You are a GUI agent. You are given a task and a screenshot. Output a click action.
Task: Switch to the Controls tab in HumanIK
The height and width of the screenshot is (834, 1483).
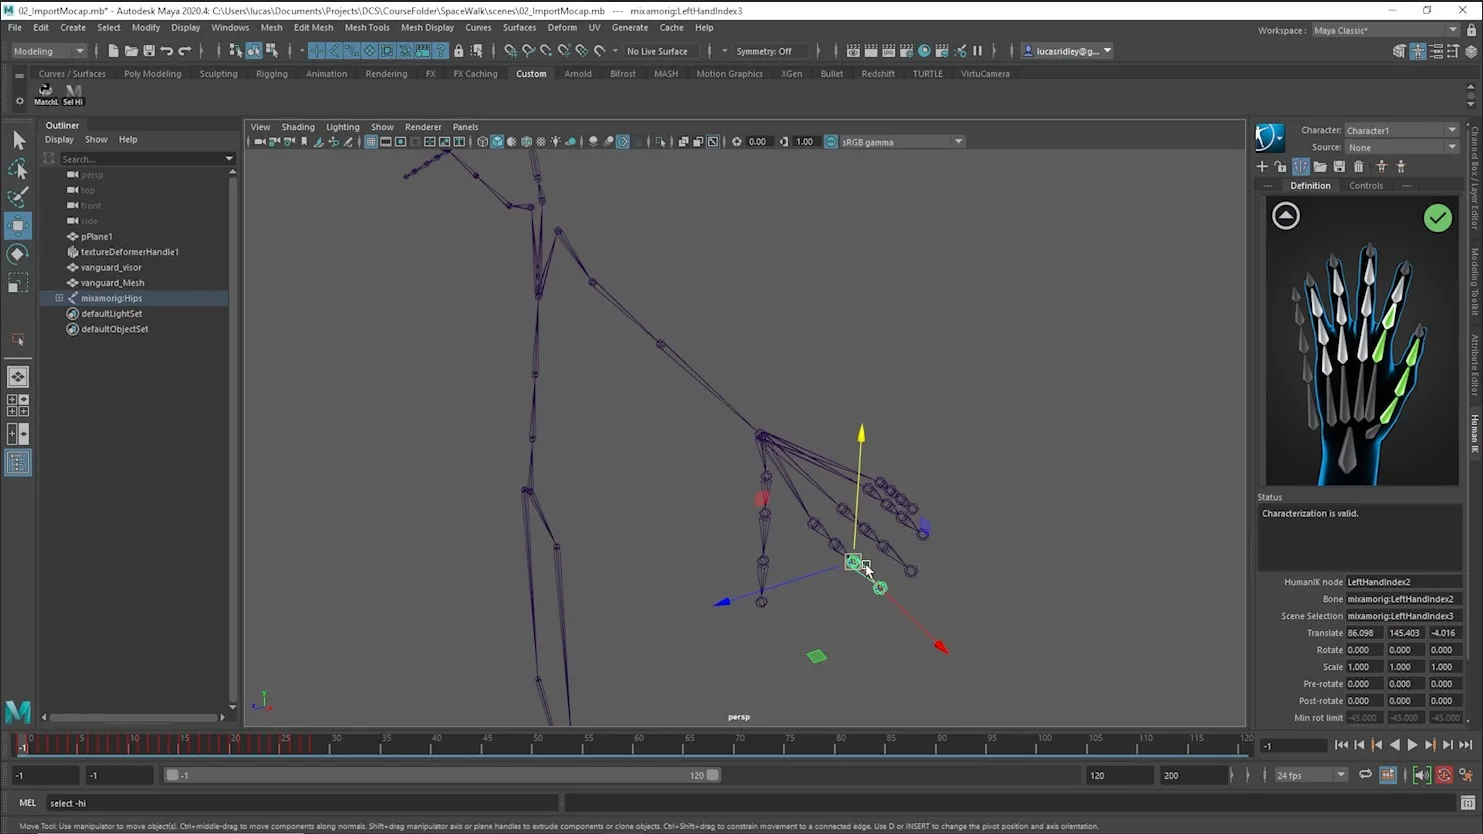pyautogui.click(x=1366, y=185)
